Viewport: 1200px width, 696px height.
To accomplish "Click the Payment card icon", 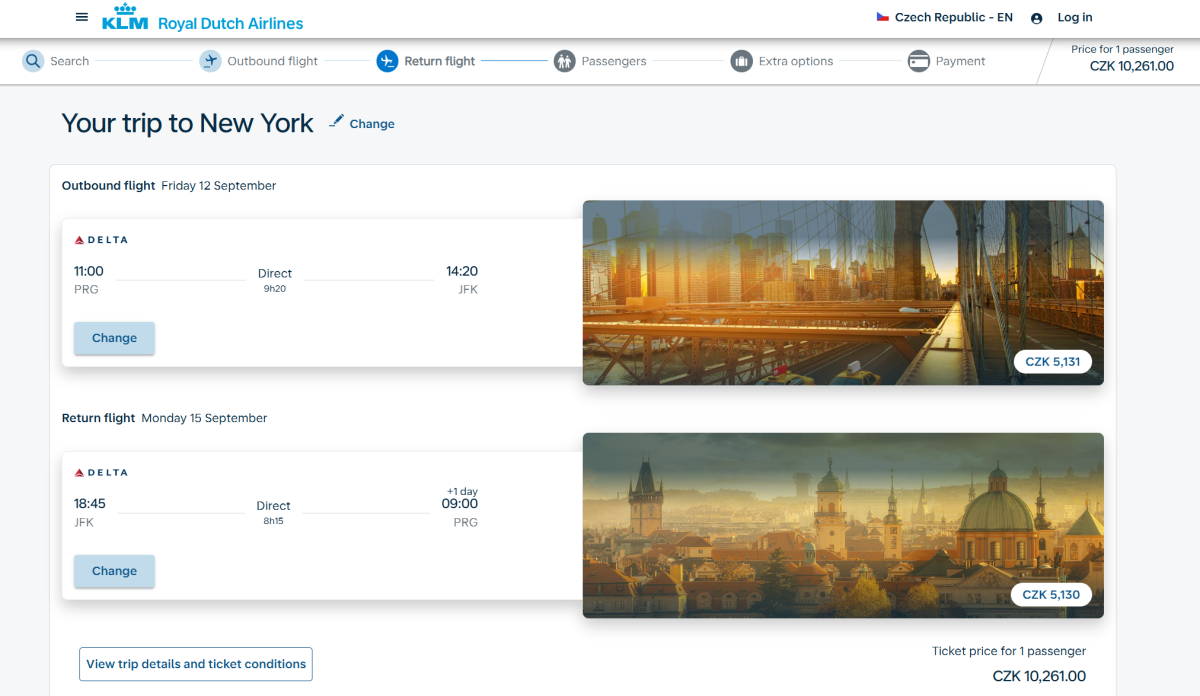I will click(x=918, y=61).
